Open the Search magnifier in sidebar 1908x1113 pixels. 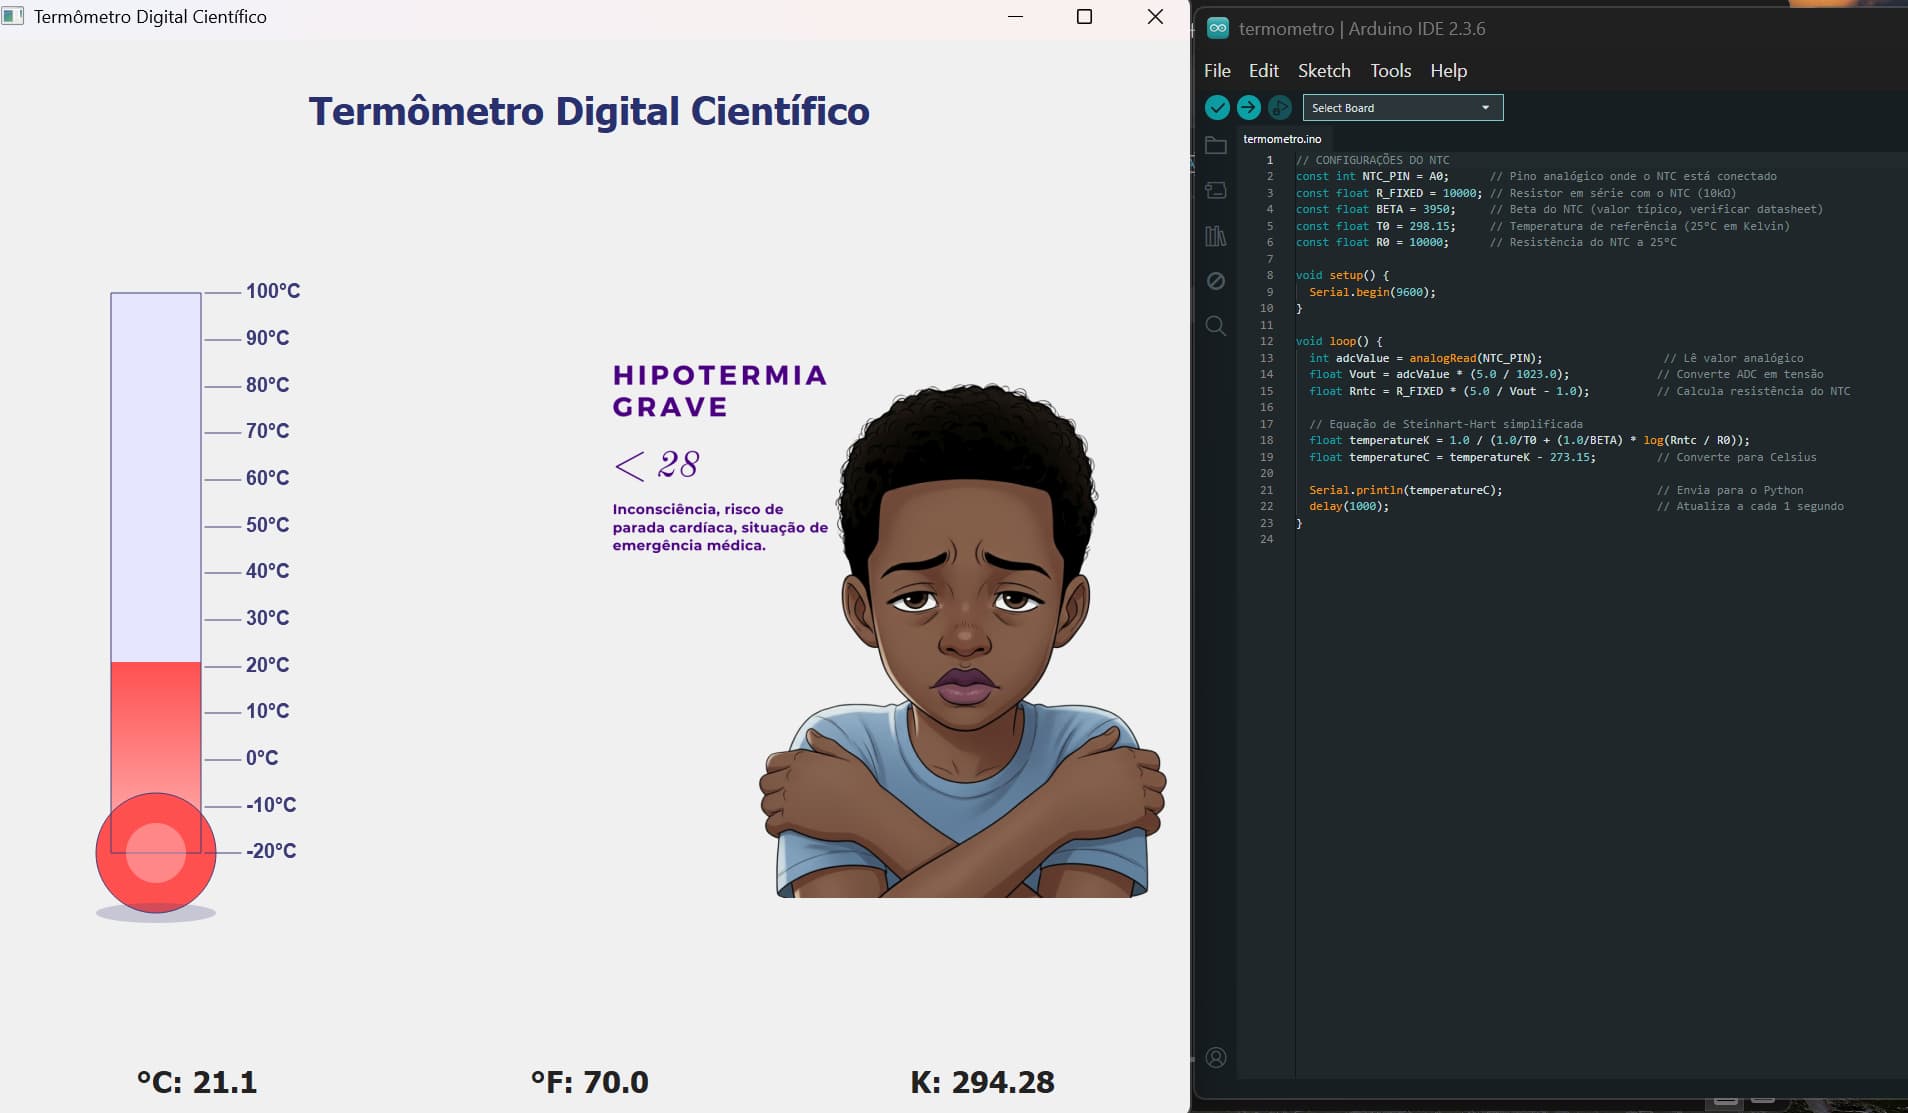point(1216,326)
